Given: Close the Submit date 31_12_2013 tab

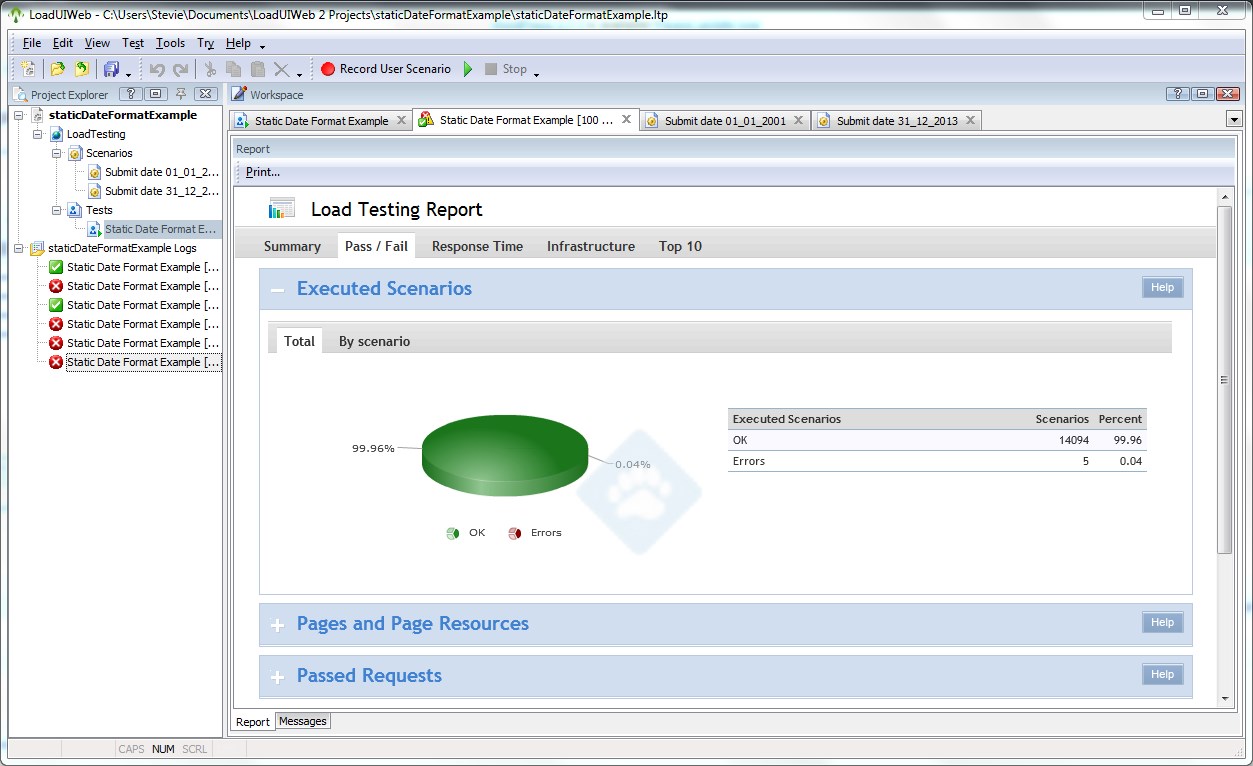Looking at the screenshot, I should click(x=969, y=120).
